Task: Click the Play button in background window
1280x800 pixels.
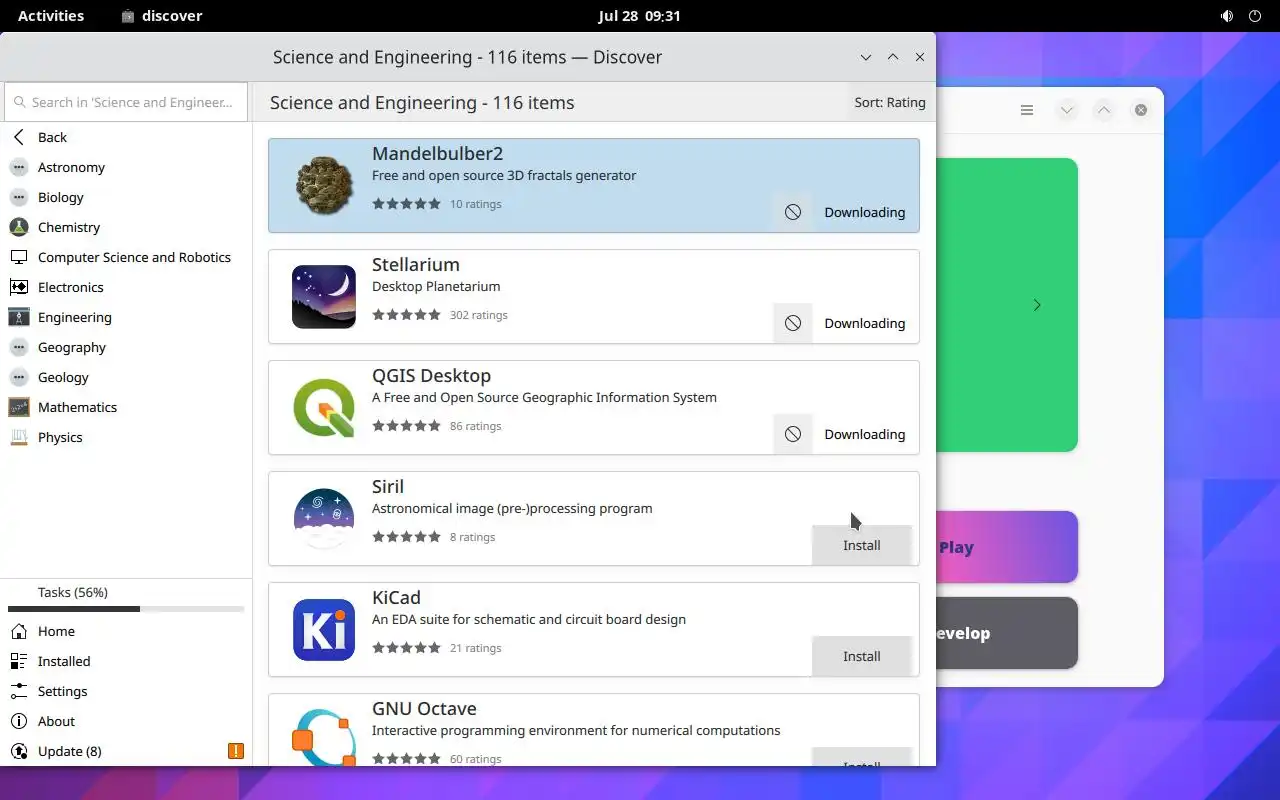Action: point(1006,547)
